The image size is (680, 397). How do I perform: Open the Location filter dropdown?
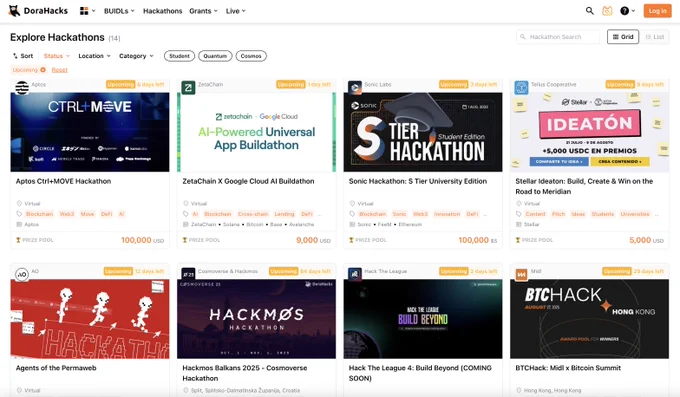tap(95, 56)
